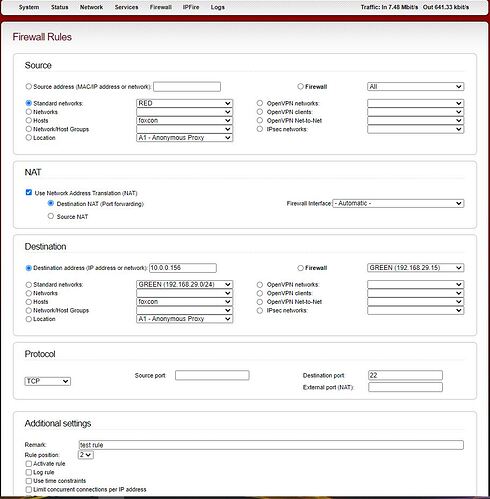
Task: Select Destination OpenVPN networks radio
Action: pos(260,285)
